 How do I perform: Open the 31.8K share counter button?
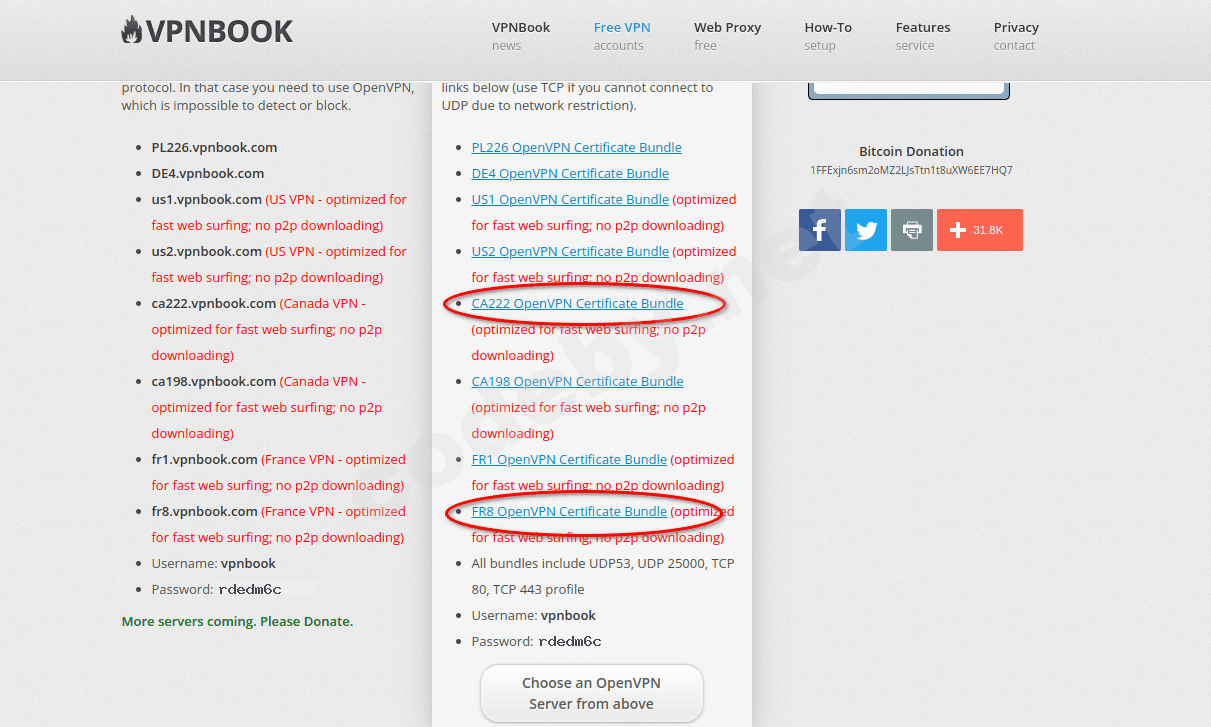point(979,229)
